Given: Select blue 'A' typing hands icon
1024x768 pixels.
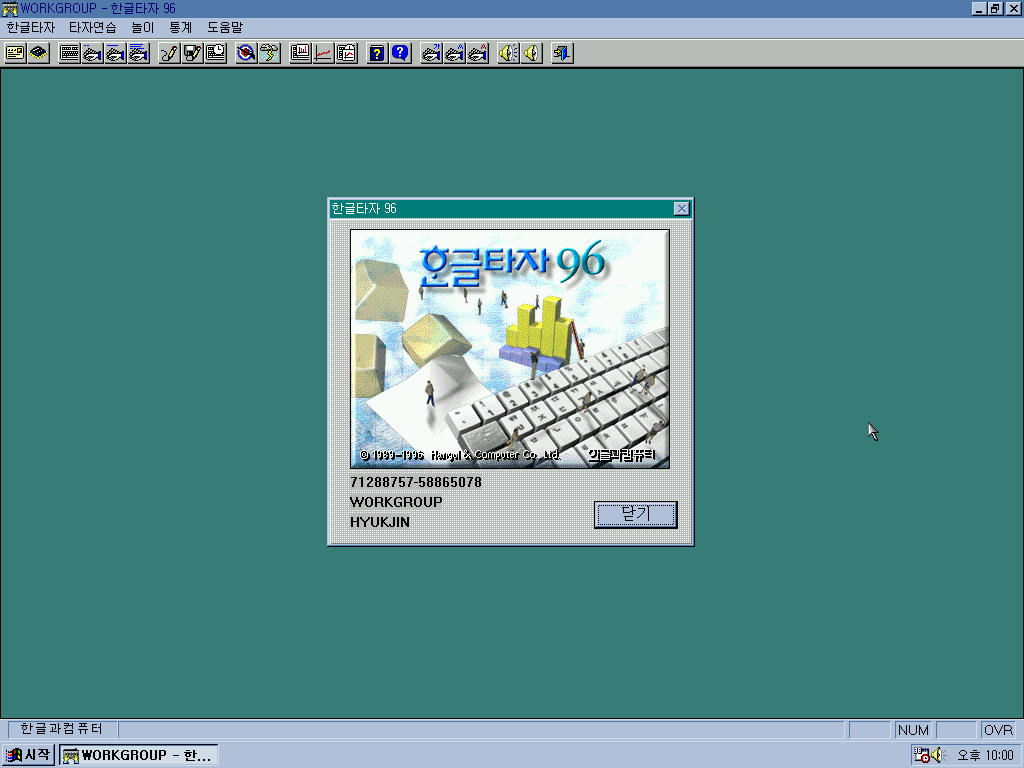Looking at the screenshot, I should coord(454,53).
